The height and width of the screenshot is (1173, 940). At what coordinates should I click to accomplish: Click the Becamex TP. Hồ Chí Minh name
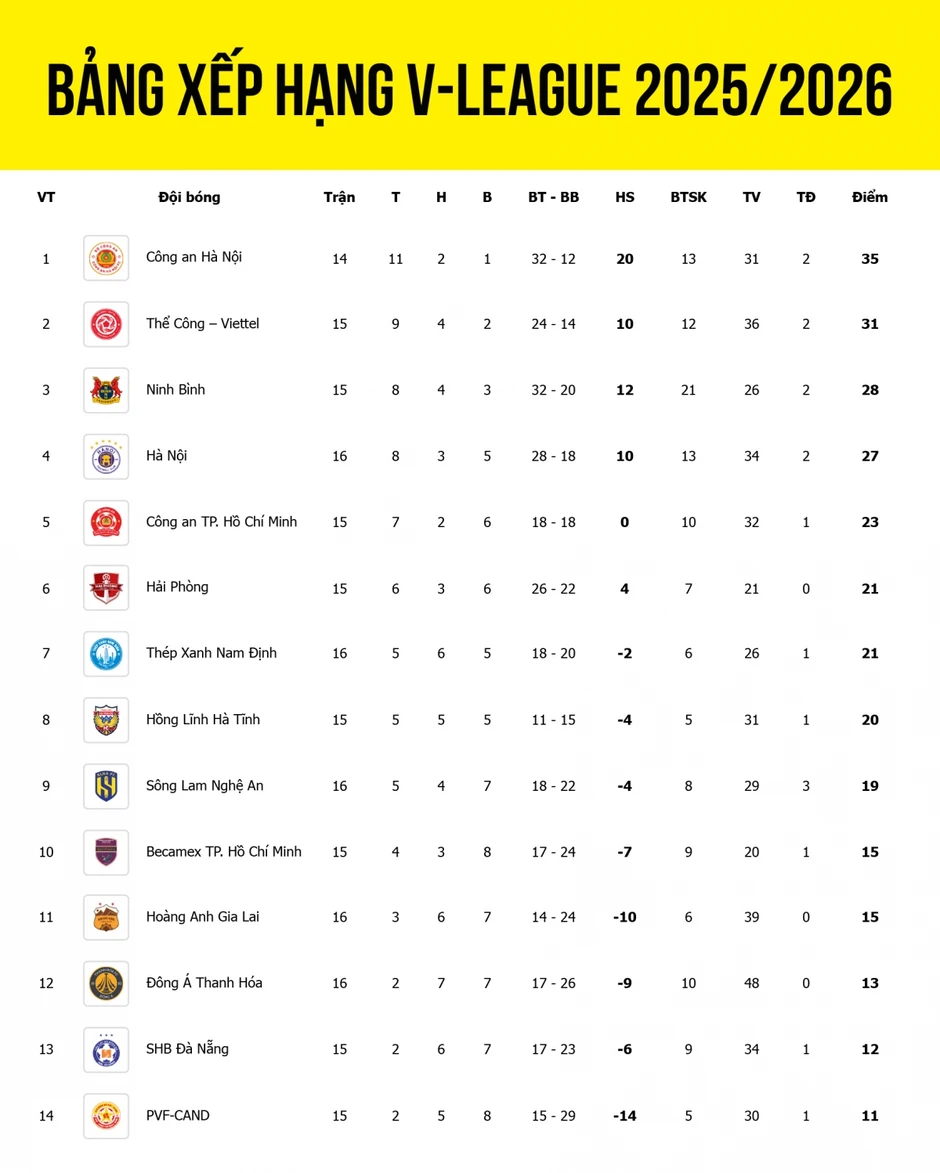(224, 851)
